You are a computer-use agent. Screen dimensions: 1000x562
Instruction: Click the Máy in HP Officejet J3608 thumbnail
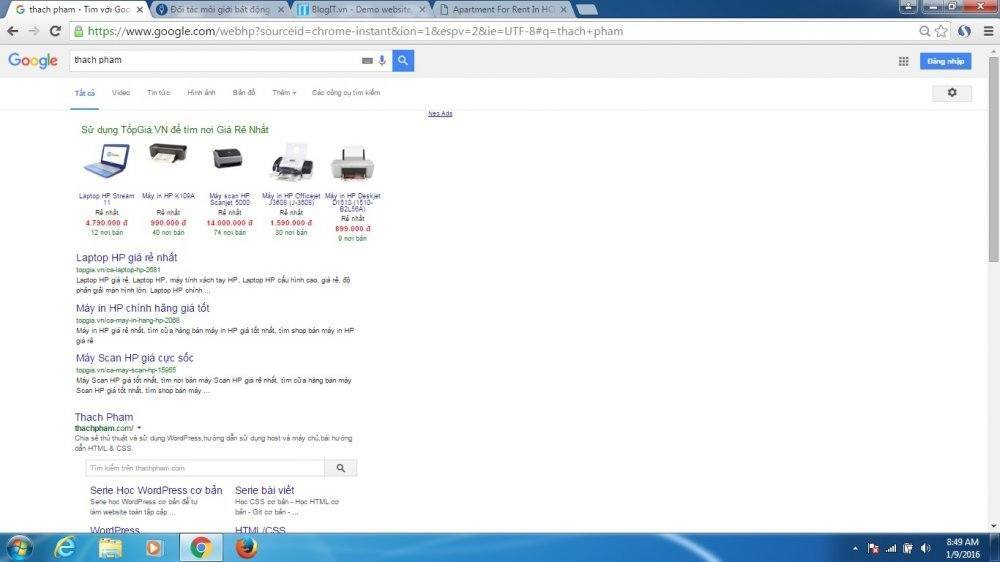pyautogui.click(x=291, y=161)
